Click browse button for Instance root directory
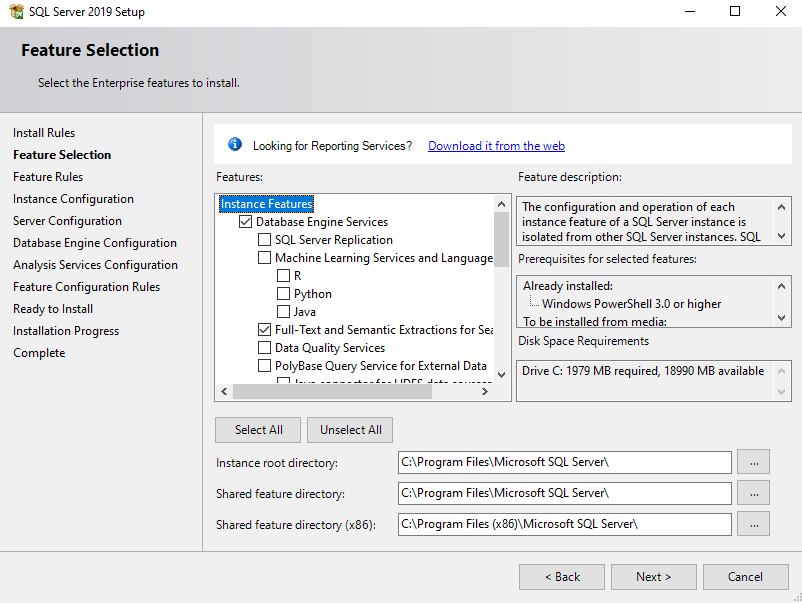 753,462
